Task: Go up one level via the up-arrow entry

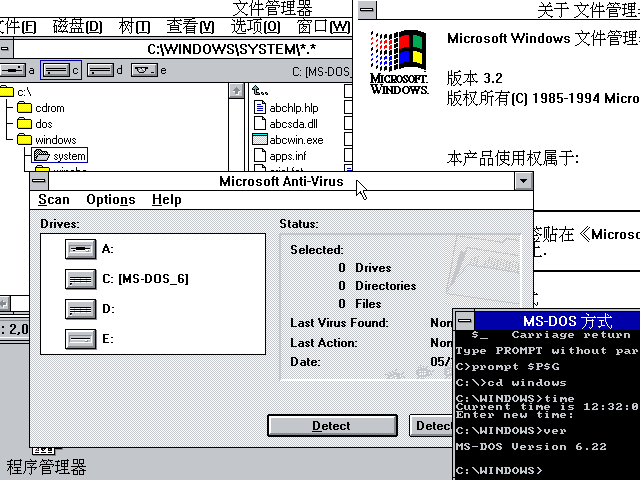Action: tap(260, 90)
